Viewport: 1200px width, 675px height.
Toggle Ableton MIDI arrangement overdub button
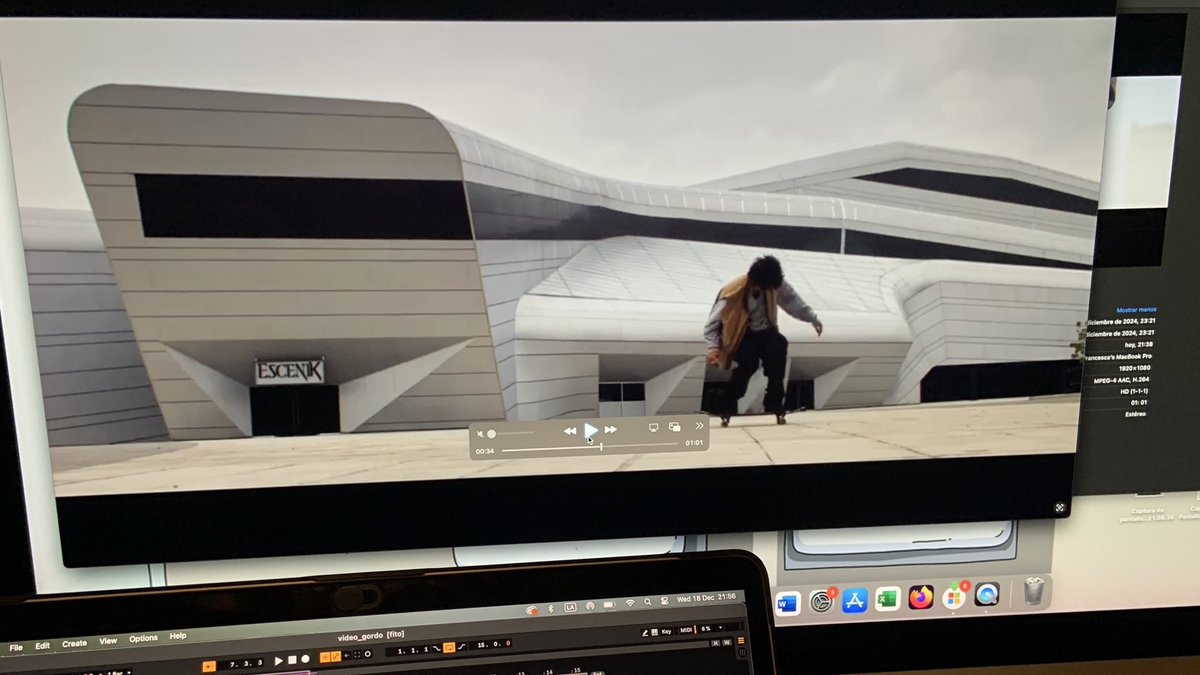click(x=325, y=657)
